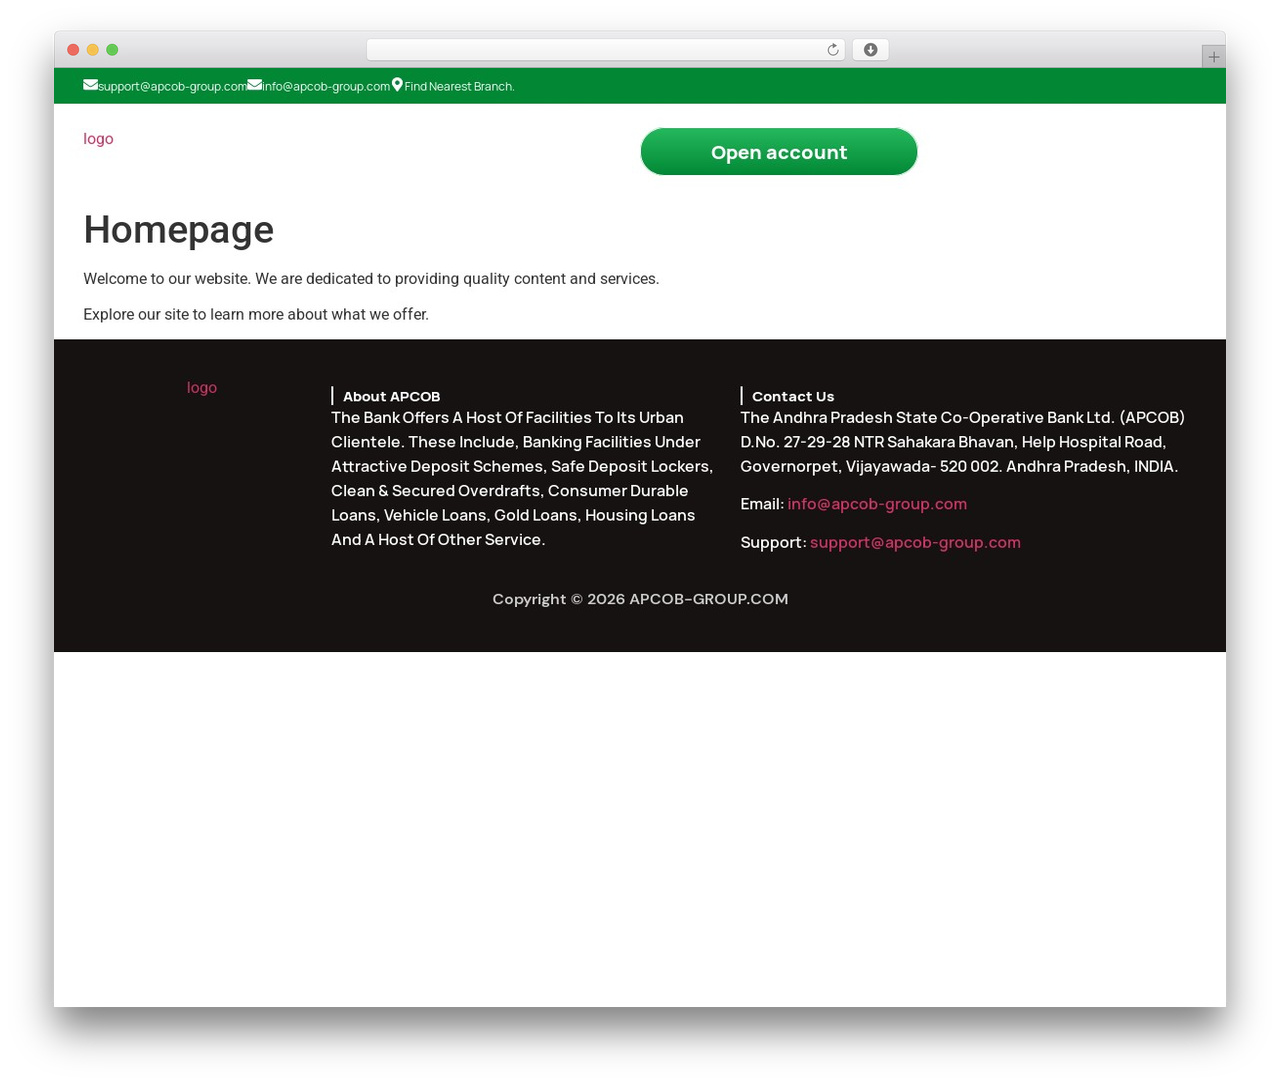Open the Open account button
1280x1084 pixels.
click(x=779, y=152)
